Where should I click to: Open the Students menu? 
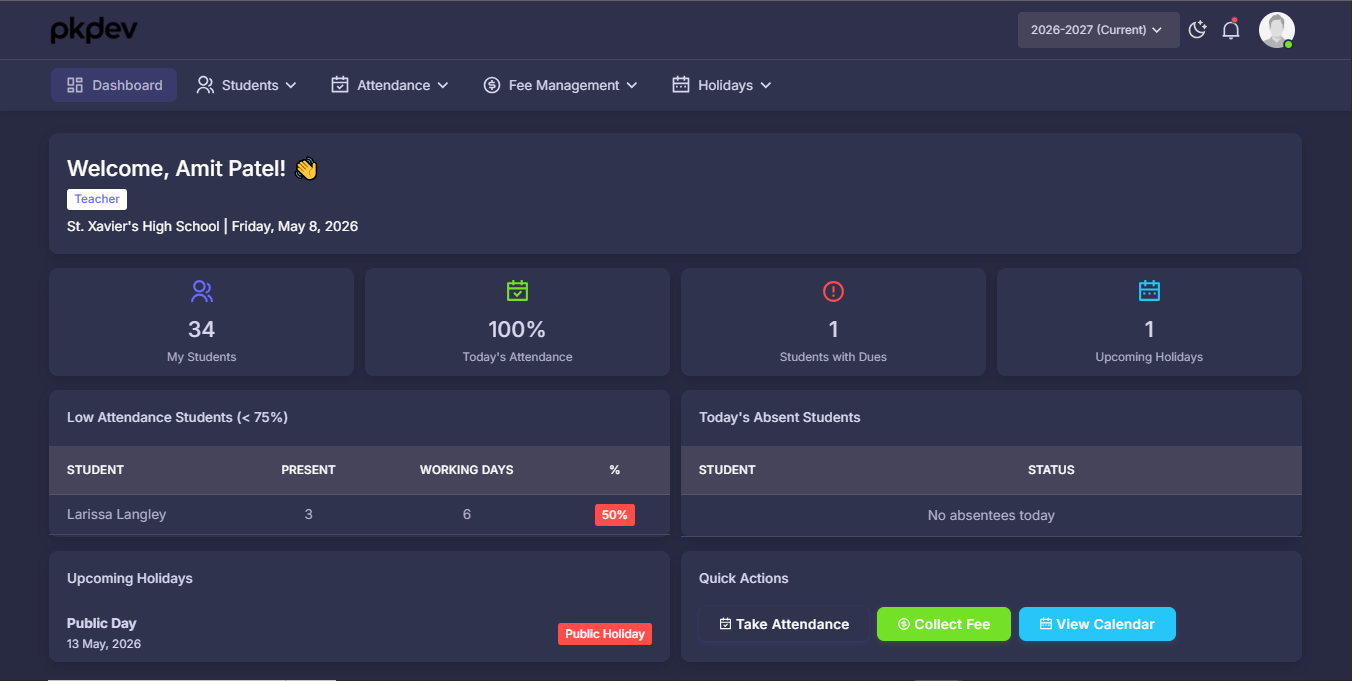(247, 85)
